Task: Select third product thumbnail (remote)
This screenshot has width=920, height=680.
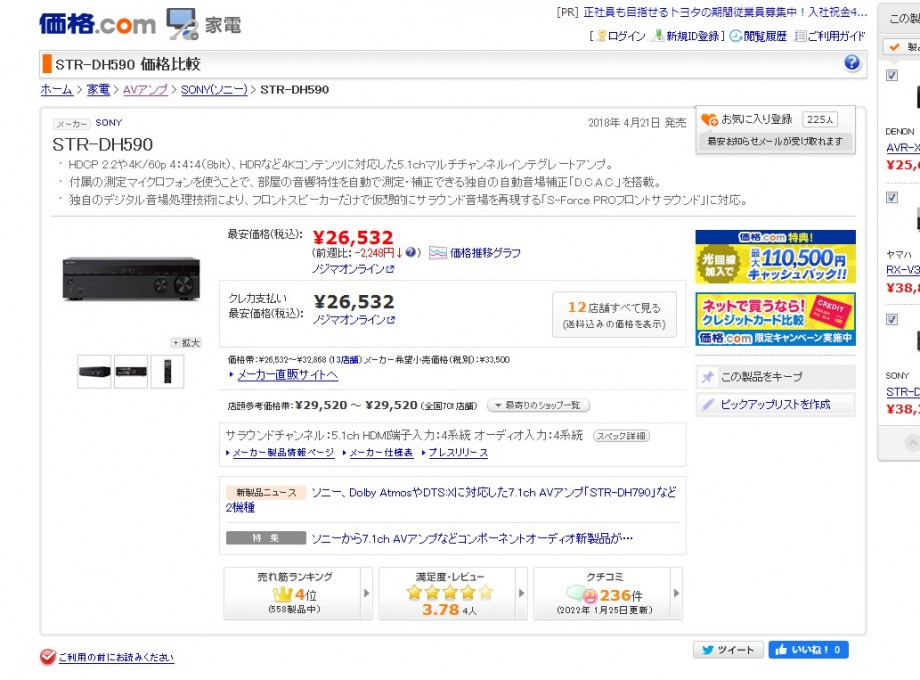Action: coord(167,371)
